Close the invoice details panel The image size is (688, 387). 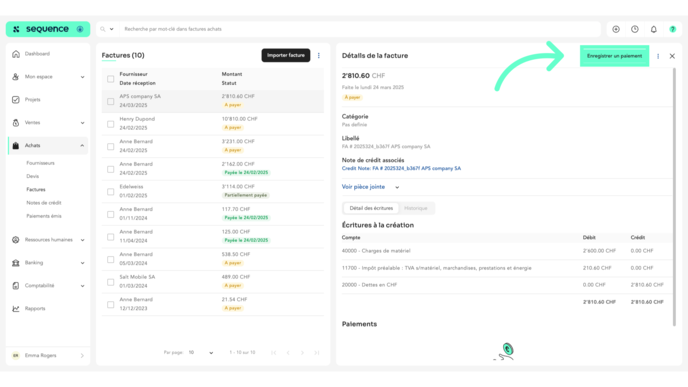point(672,56)
